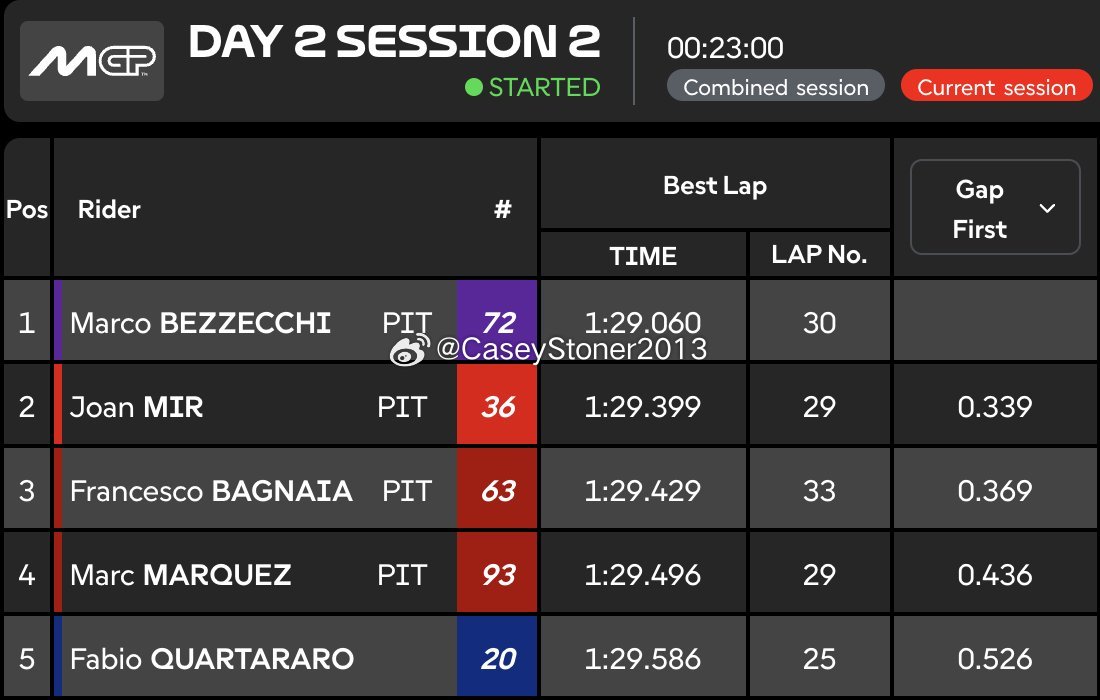
Task: Click Quartararo's blue number 20 badge
Action: (x=497, y=659)
